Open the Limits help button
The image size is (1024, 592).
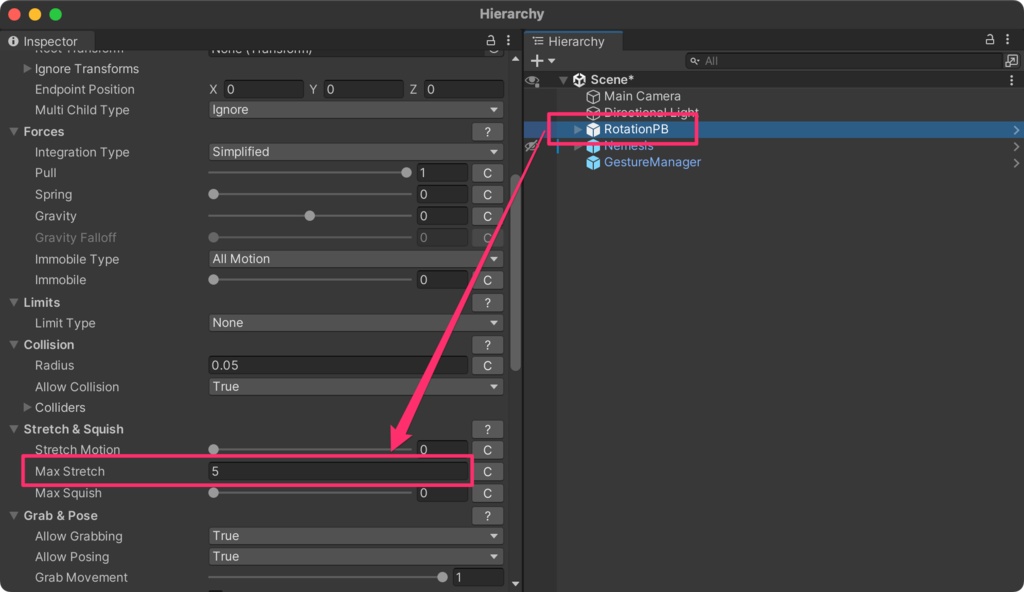click(487, 303)
